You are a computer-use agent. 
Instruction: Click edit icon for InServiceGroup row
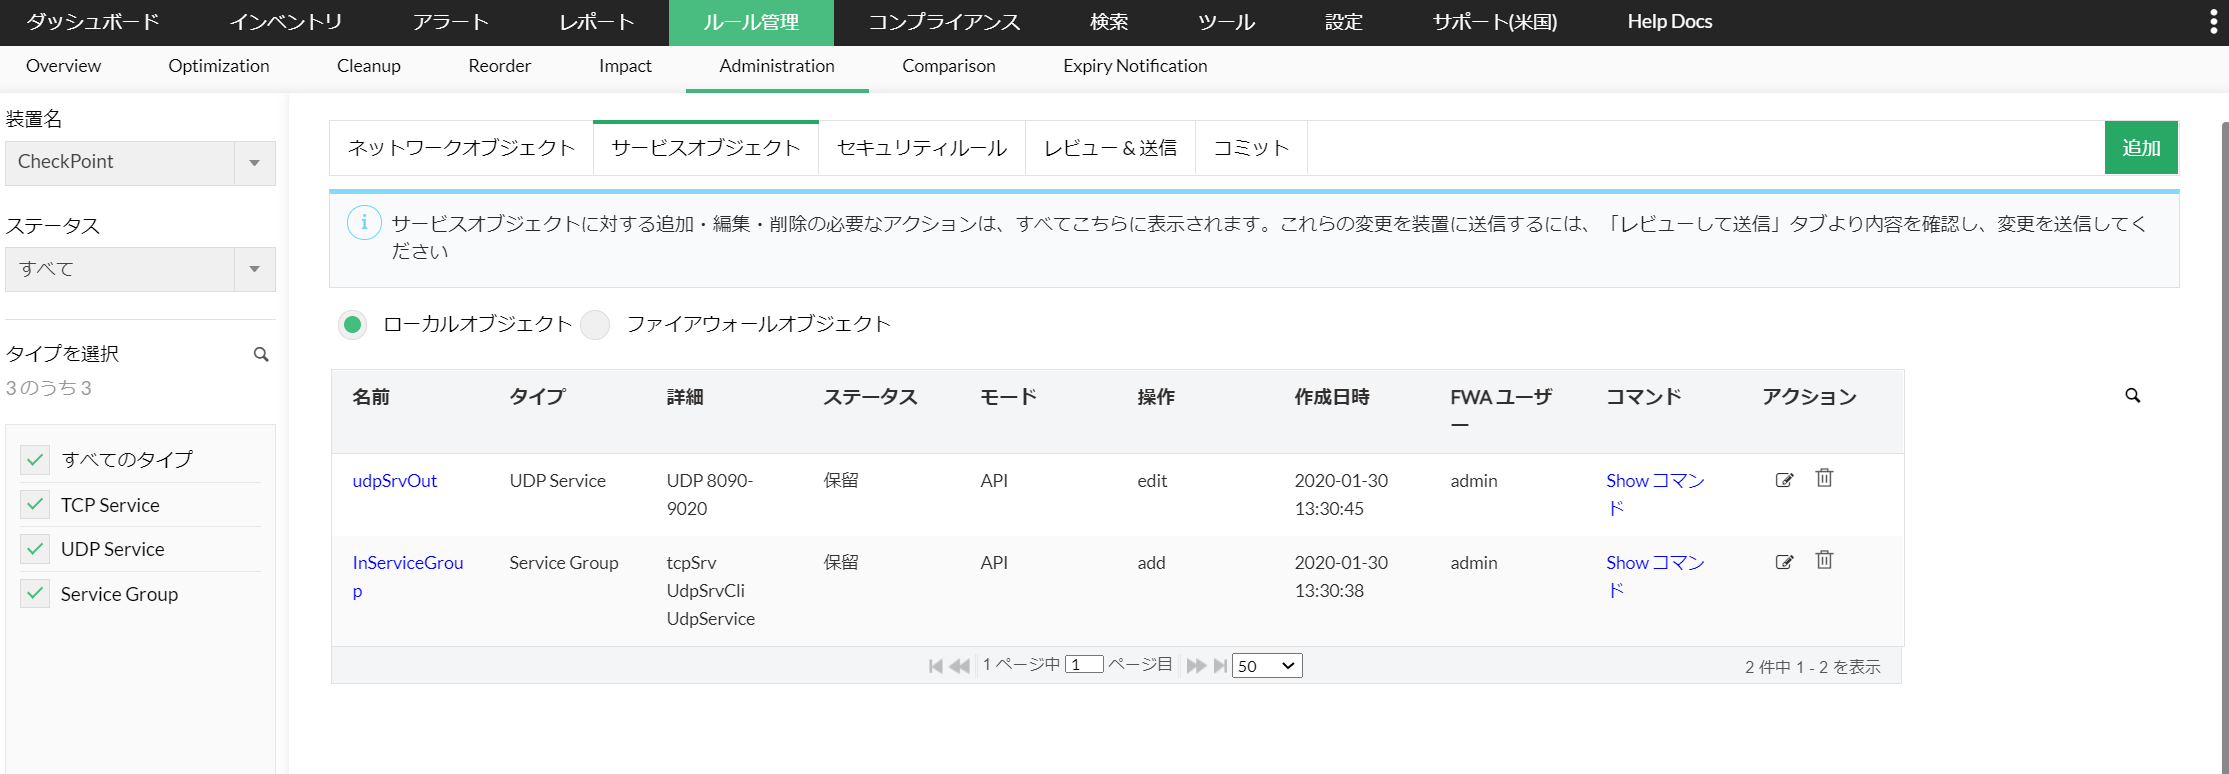point(1784,562)
